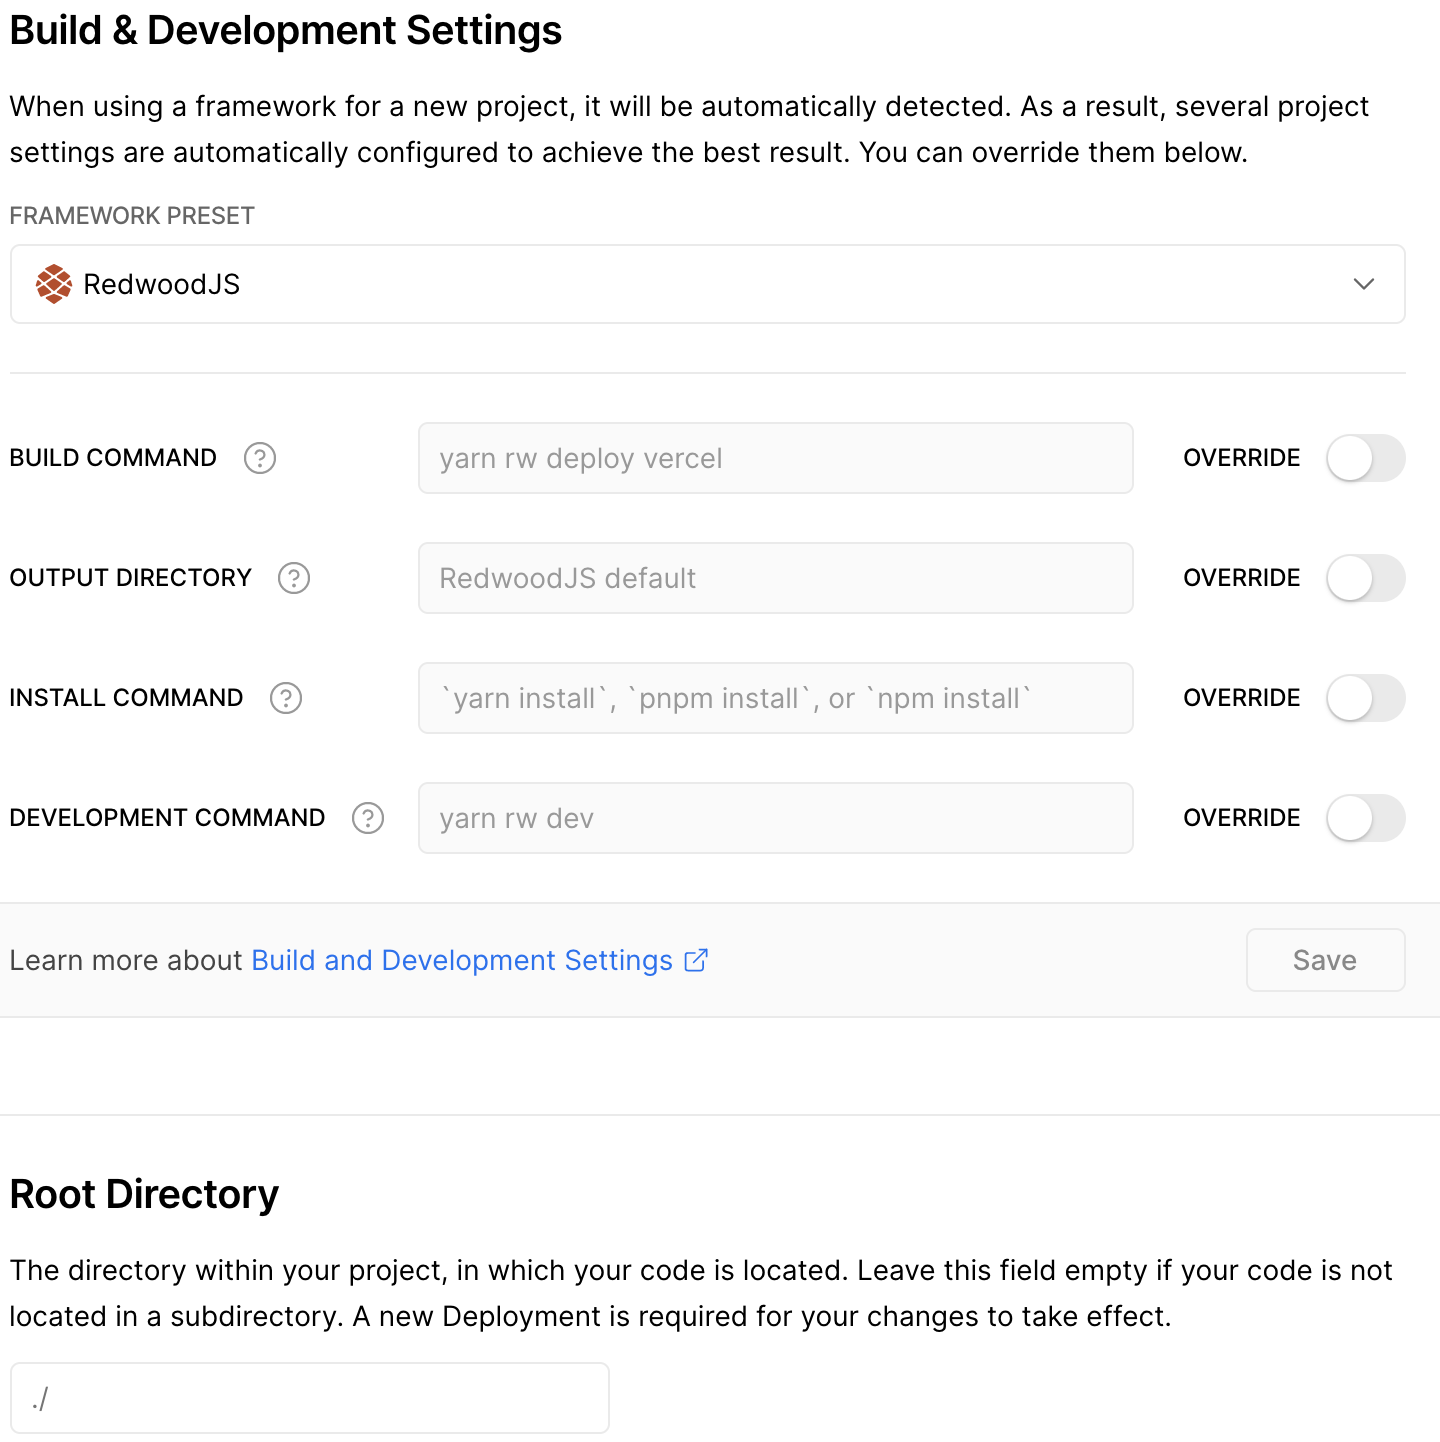The height and width of the screenshot is (1442, 1440).
Task: Select the Development Command input box
Action: point(775,818)
